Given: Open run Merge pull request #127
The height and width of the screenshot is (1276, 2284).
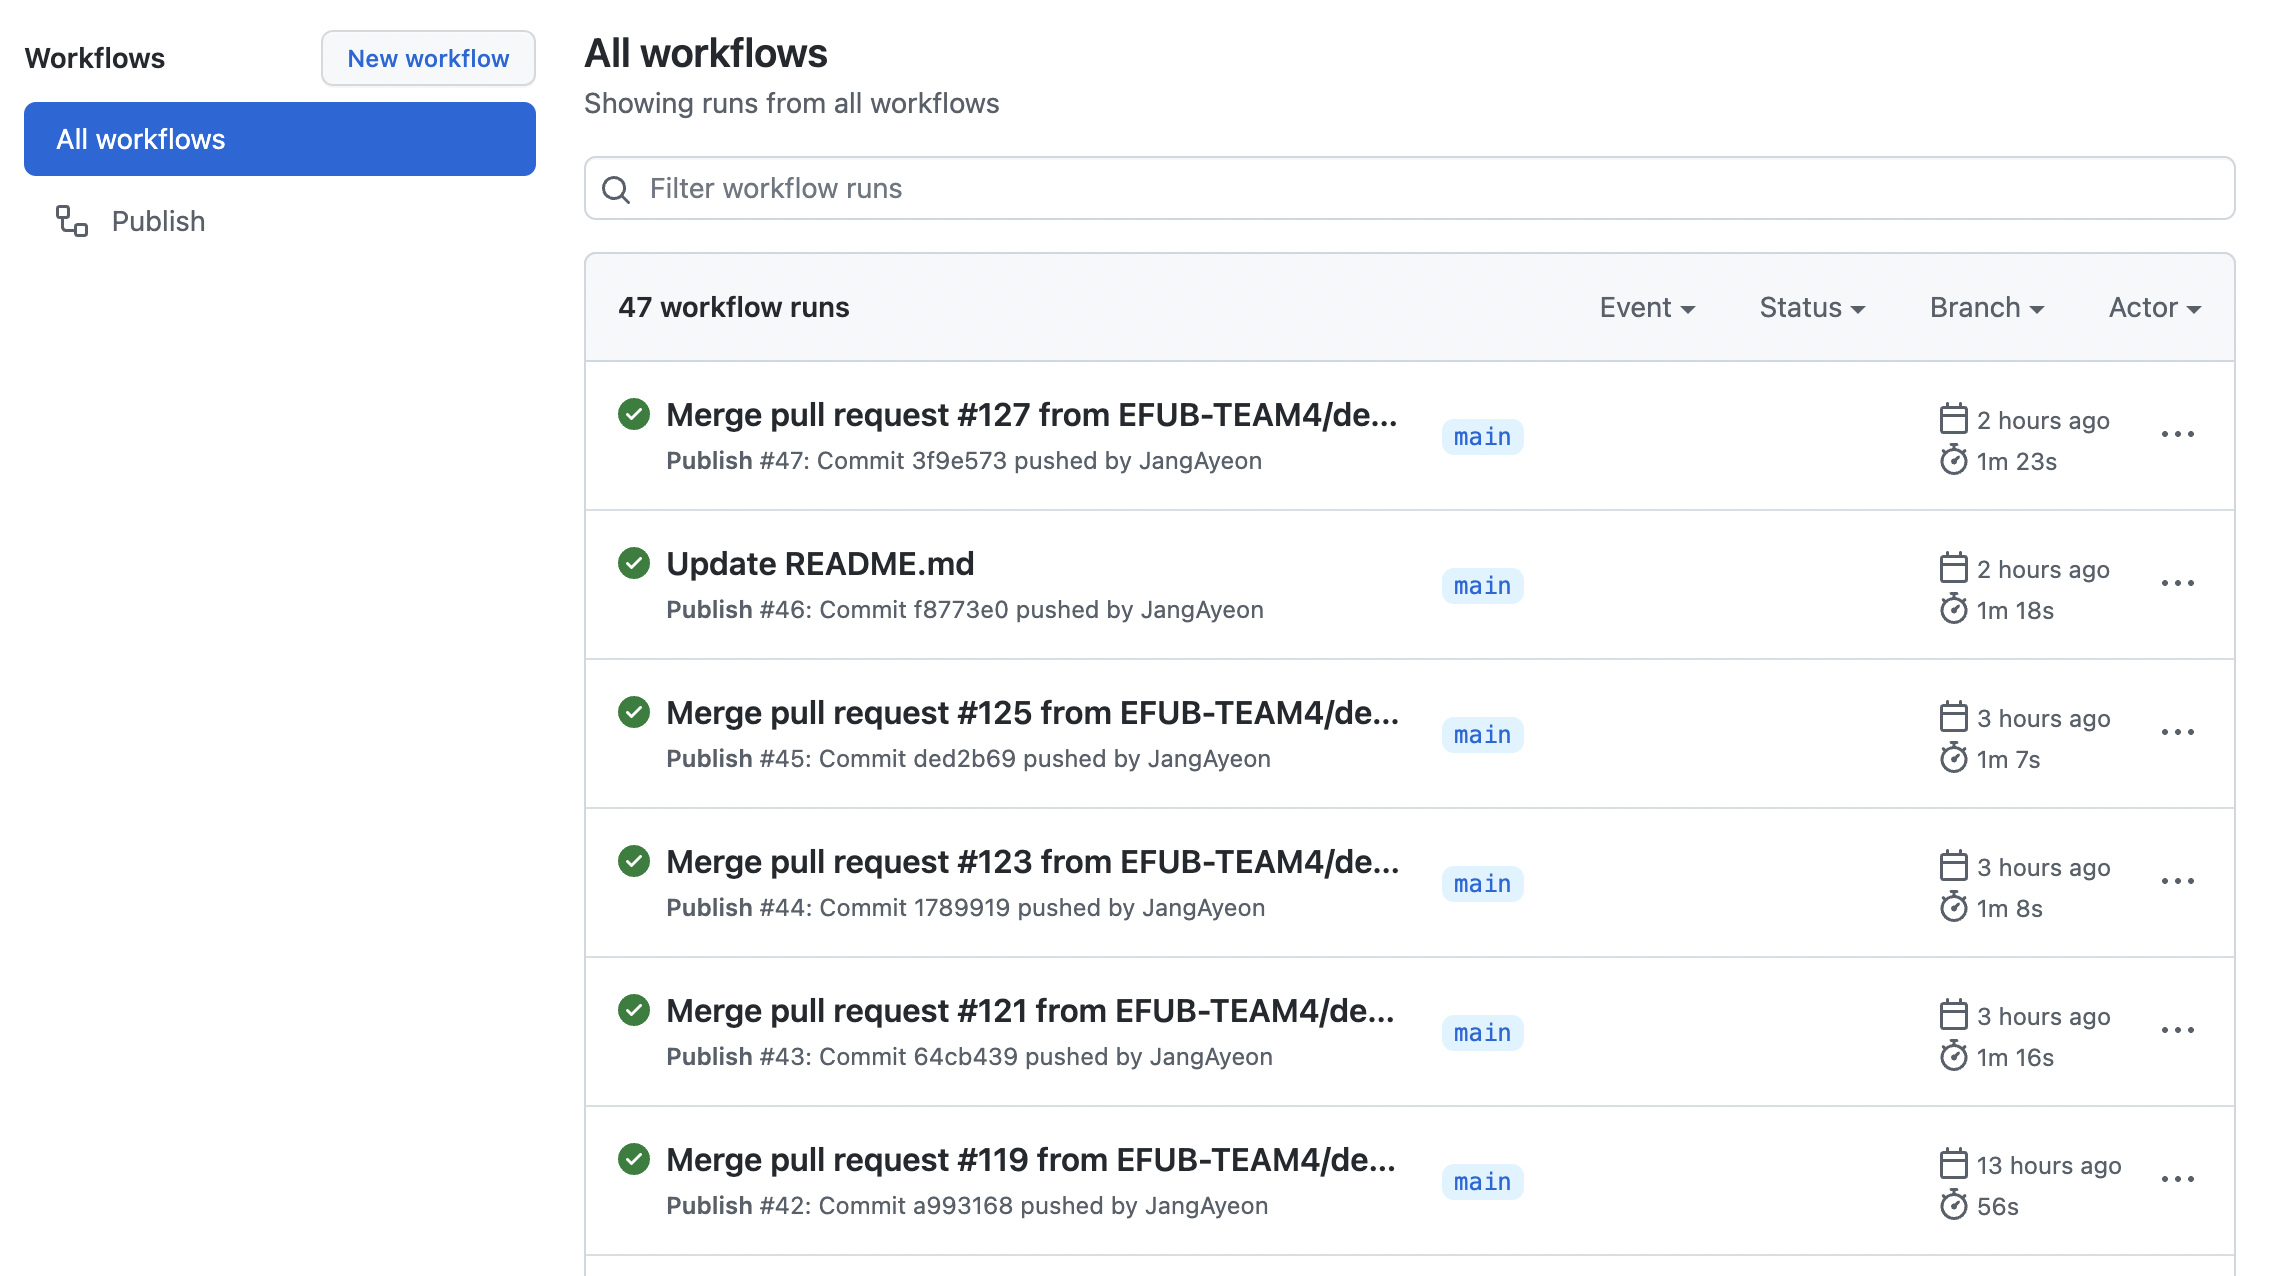Looking at the screenshot, I should coord(1032,414).
